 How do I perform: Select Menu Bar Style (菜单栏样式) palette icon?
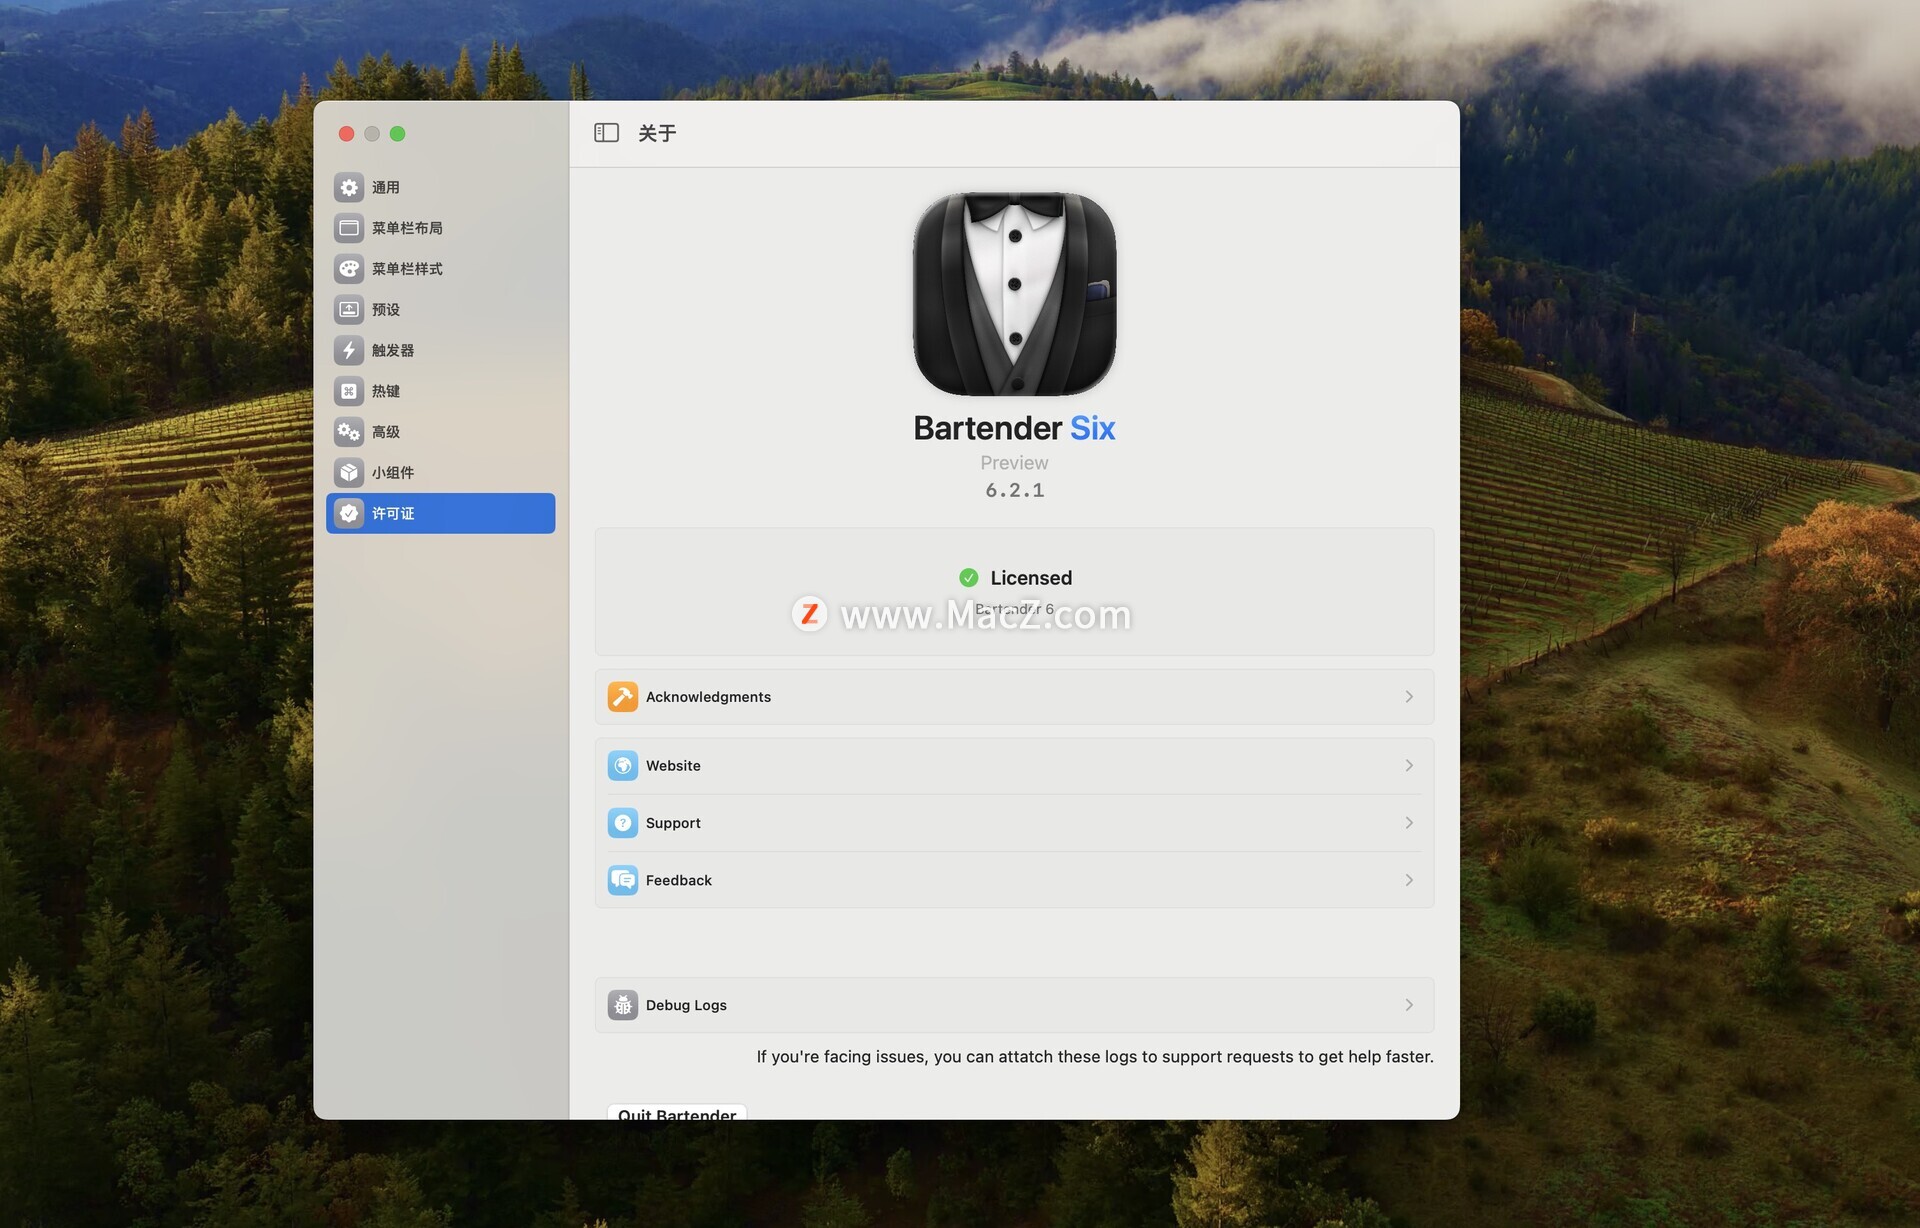(x=348, y=269)
